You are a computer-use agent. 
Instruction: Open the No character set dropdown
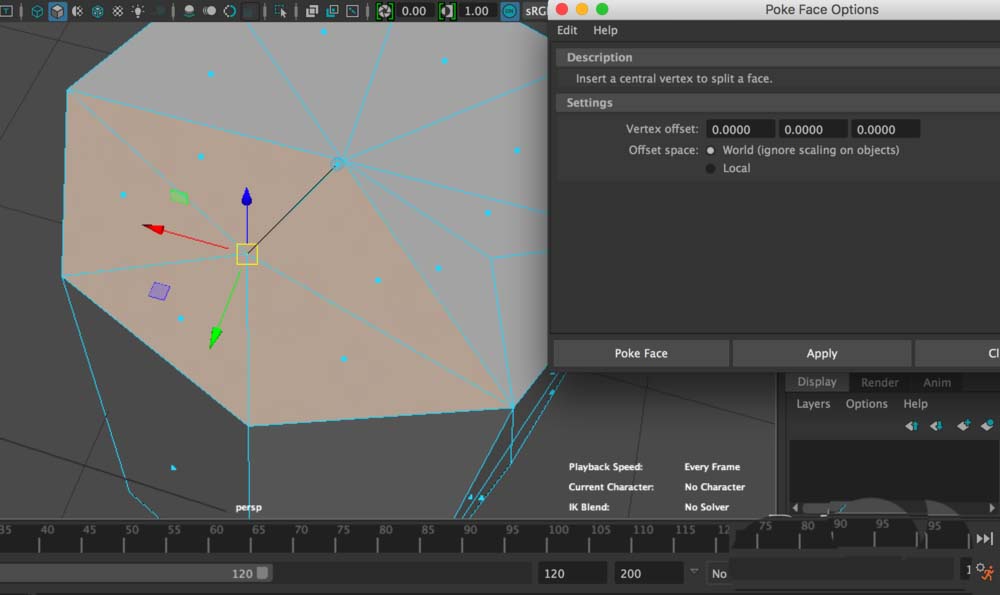coord(719,573)
